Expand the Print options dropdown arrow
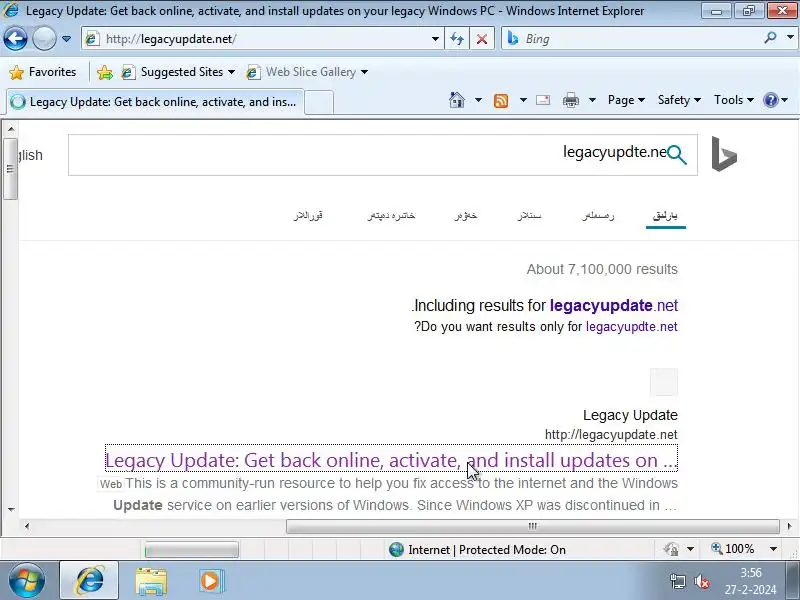The width and height of the screenshot is (800, 600). point(592,100)
